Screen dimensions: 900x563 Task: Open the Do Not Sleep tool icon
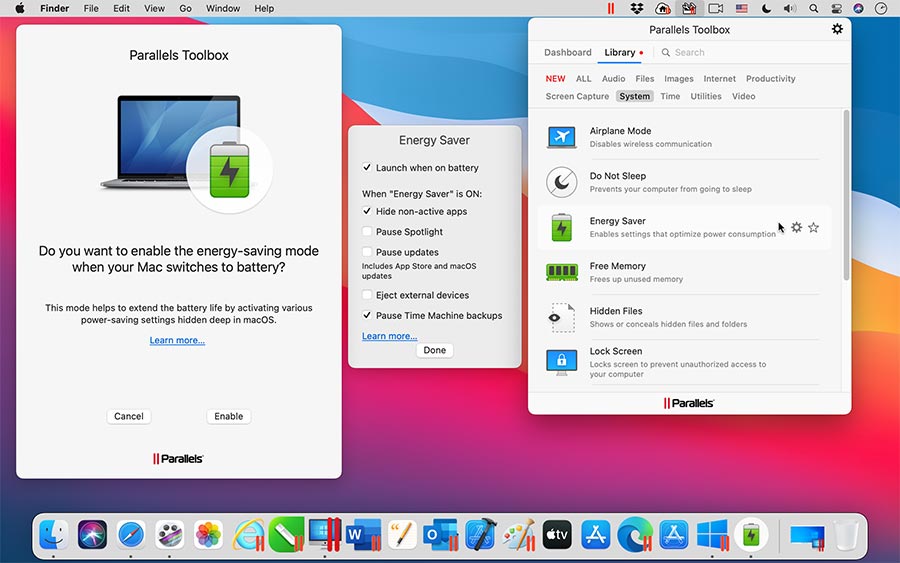pos(562,182)
